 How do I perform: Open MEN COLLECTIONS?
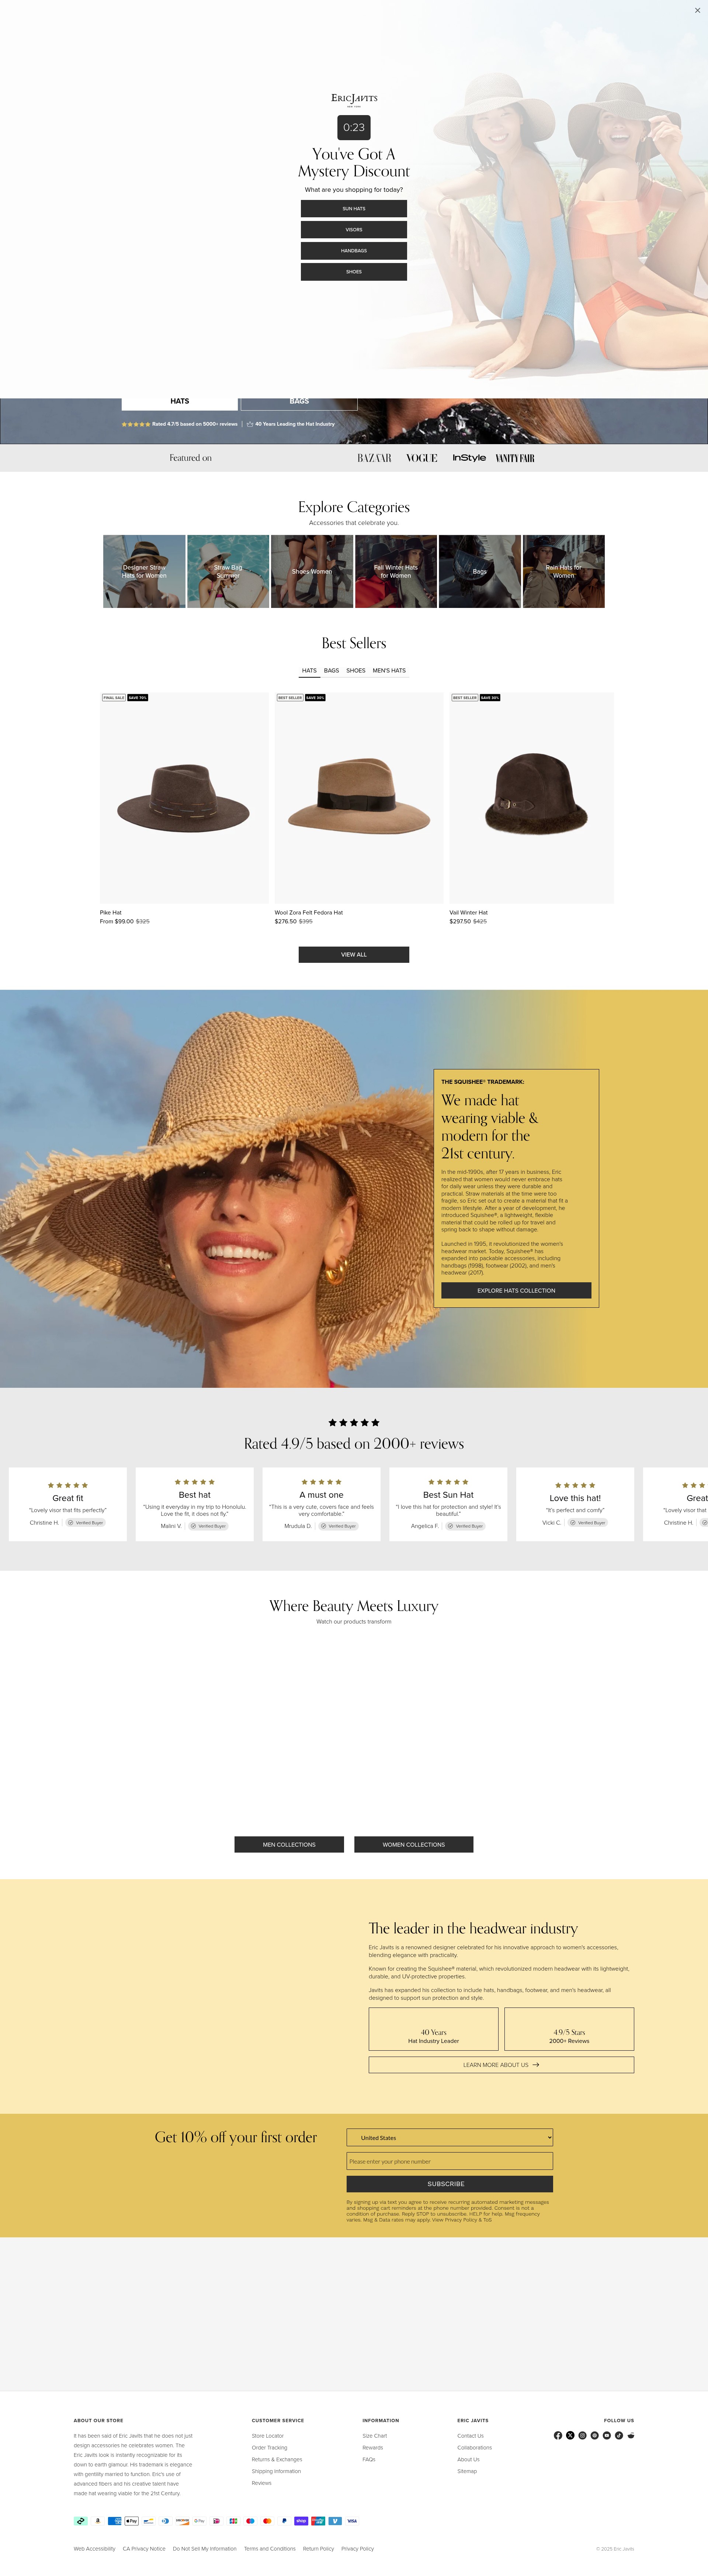pyautogui.click(x=289, y=1845)
